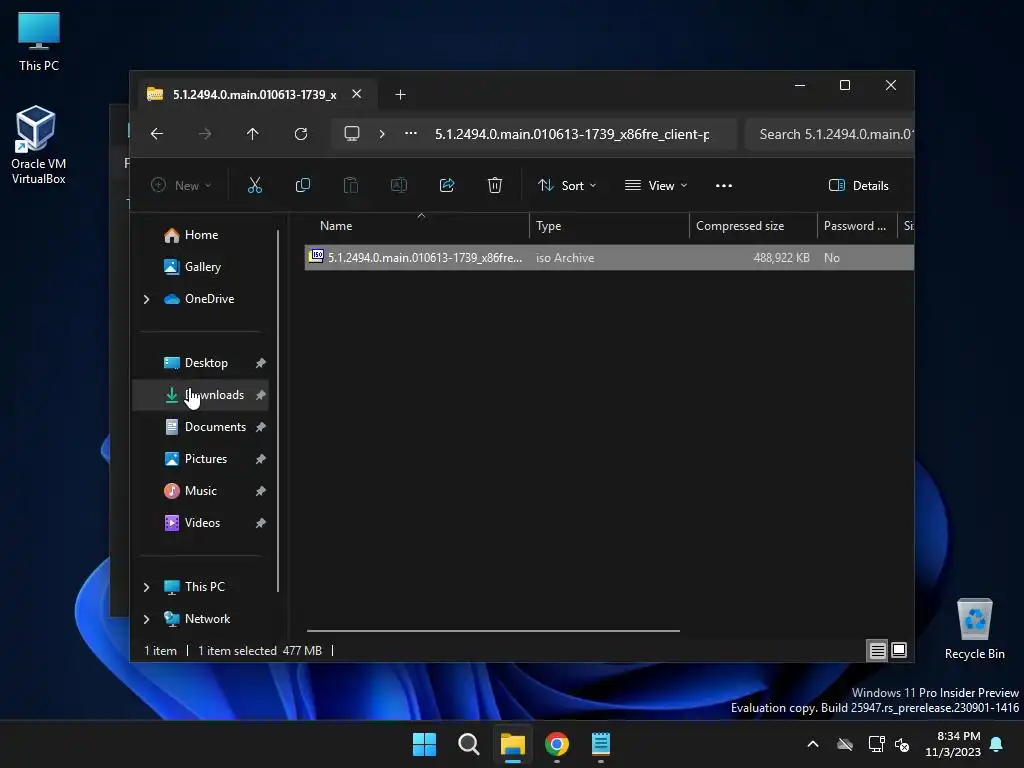Sort by Compressed size column header

[753, 226]
